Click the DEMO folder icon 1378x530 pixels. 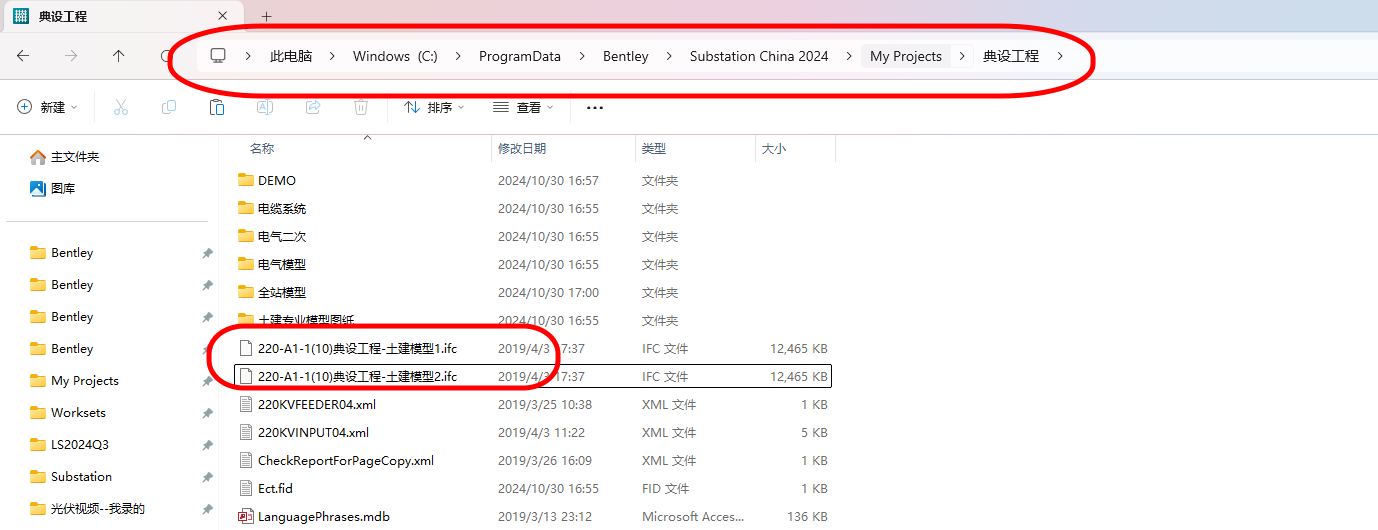pyautogui.click(x=246, y=180)
